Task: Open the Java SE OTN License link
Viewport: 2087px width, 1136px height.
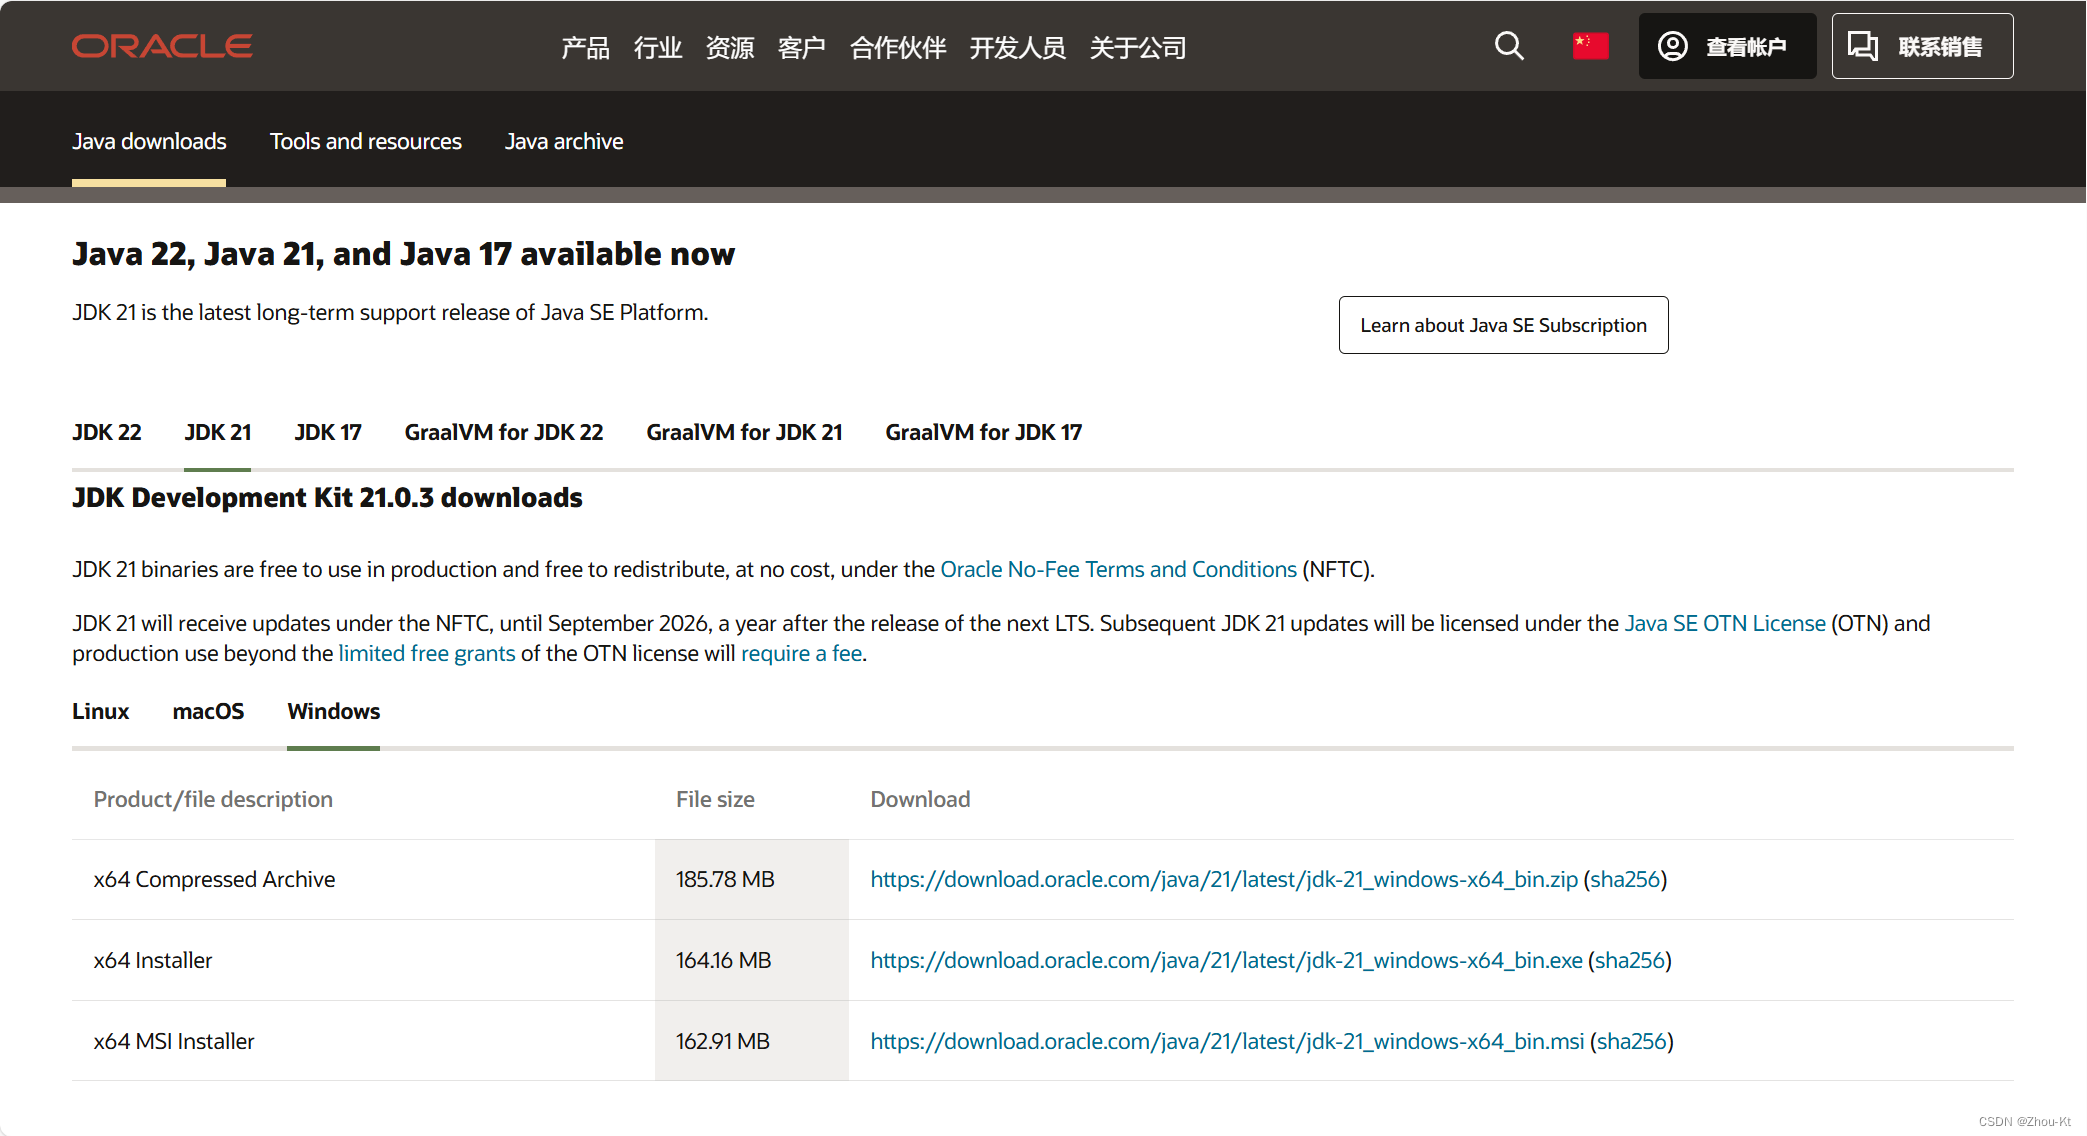Action: pos(1725,623)
